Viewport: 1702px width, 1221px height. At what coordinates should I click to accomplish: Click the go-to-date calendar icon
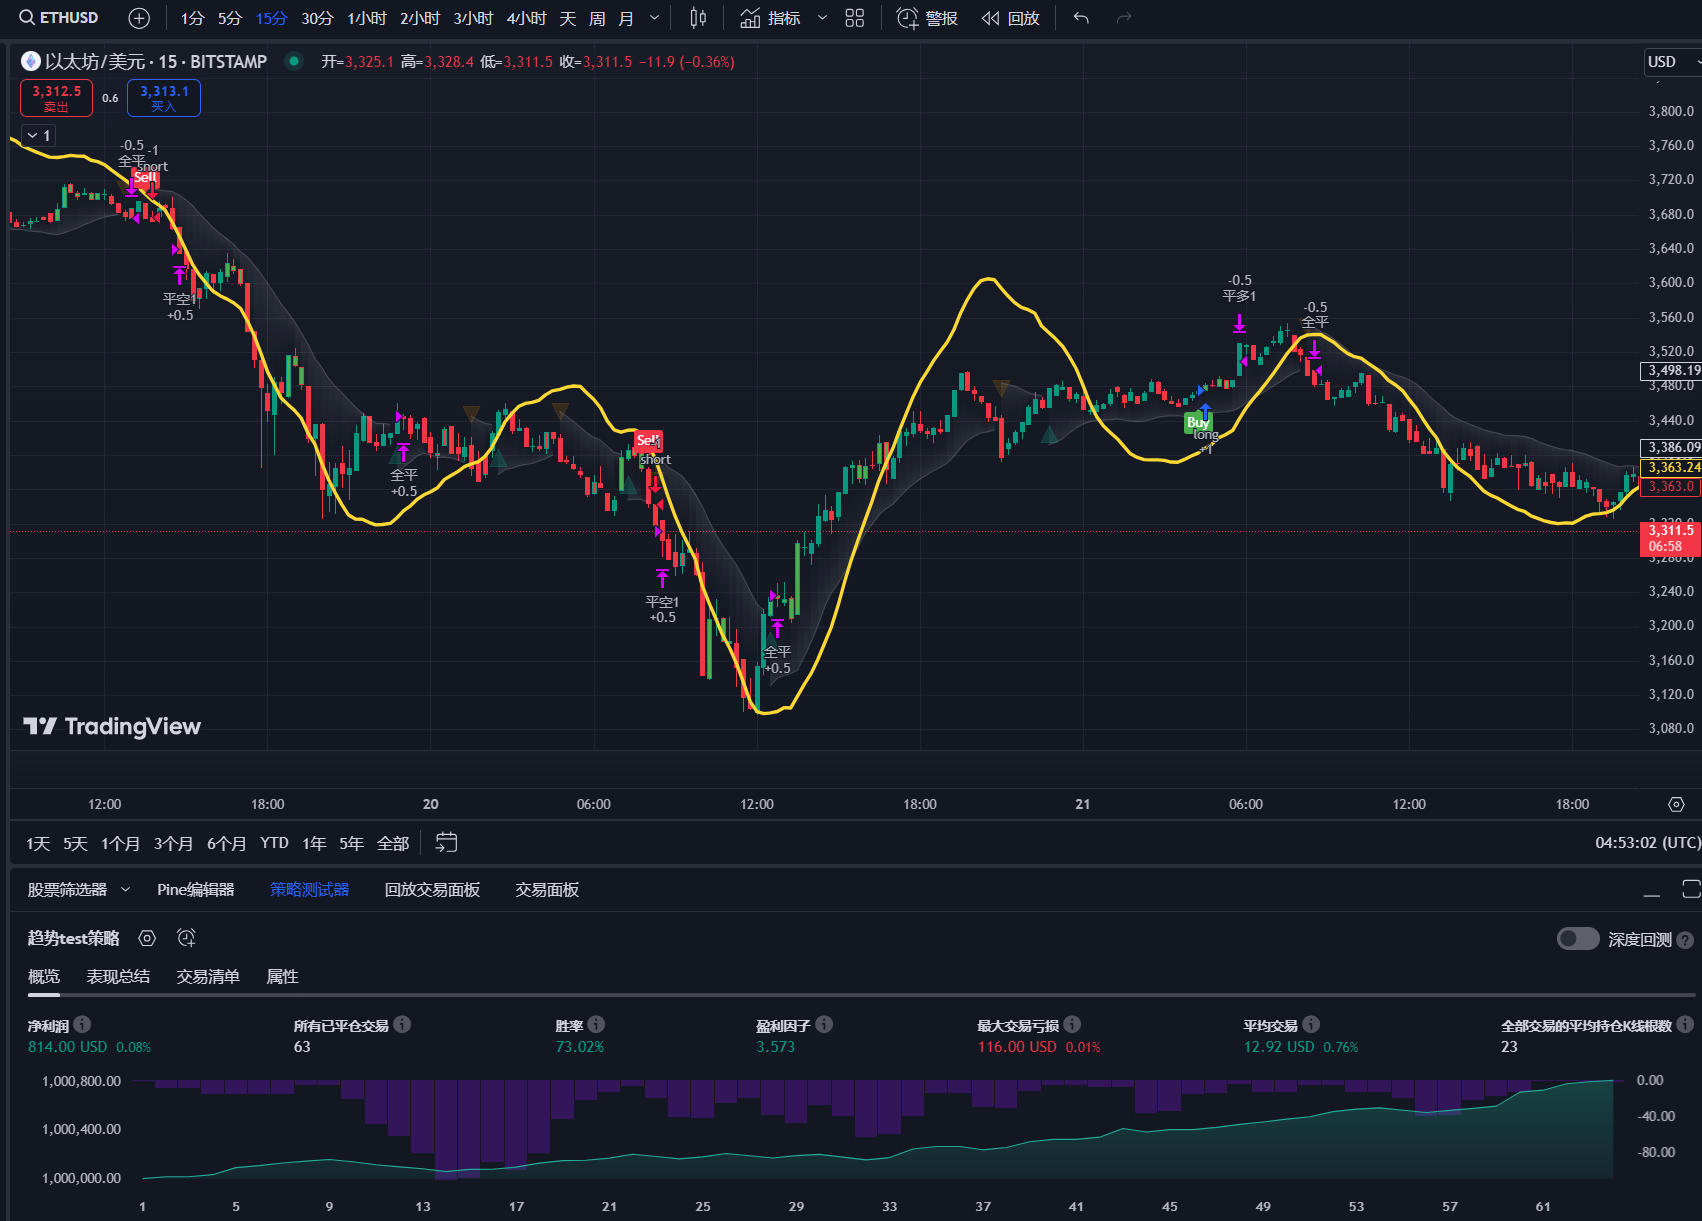coord(446,843)
